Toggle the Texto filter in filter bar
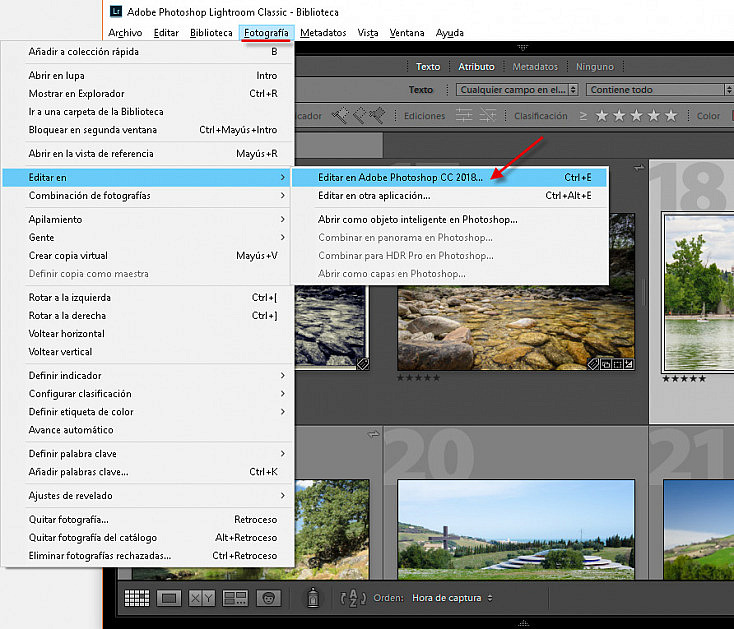 click(428, 66)
